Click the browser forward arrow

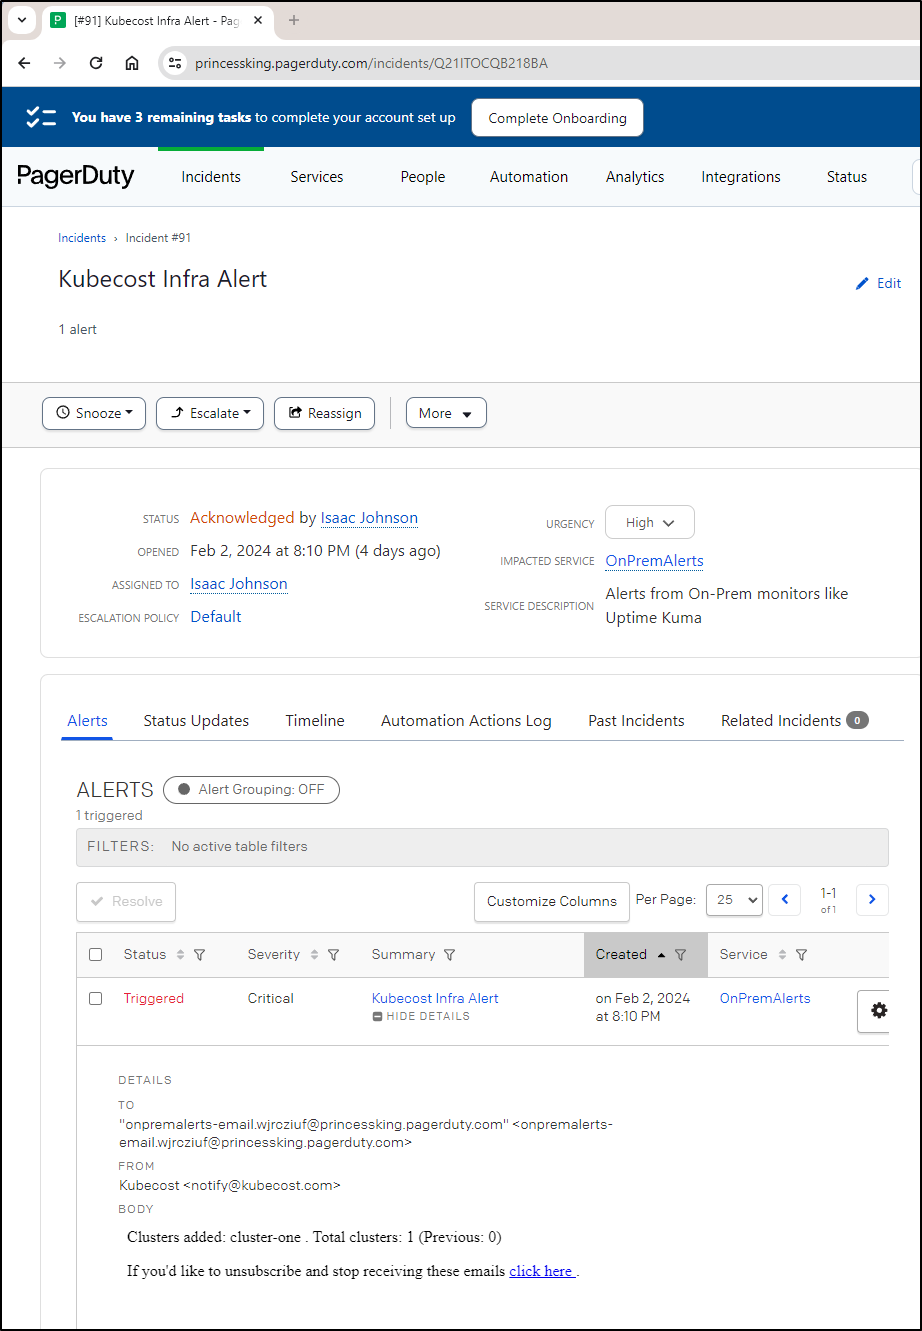click(x=60, y=63)
